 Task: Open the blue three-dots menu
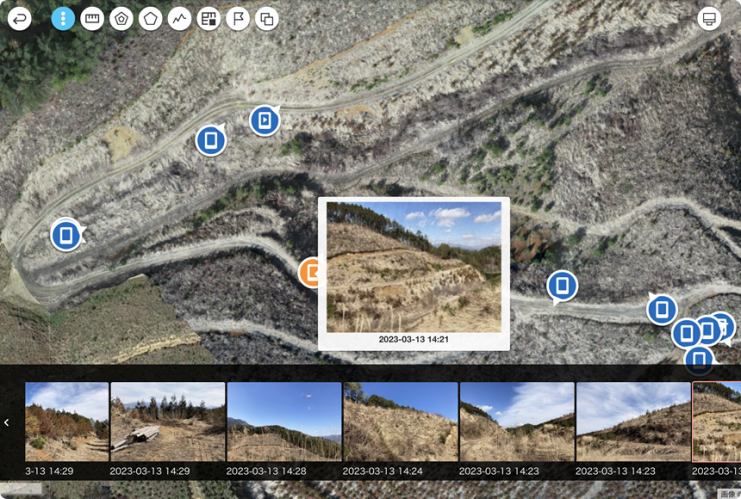[63, 19]
